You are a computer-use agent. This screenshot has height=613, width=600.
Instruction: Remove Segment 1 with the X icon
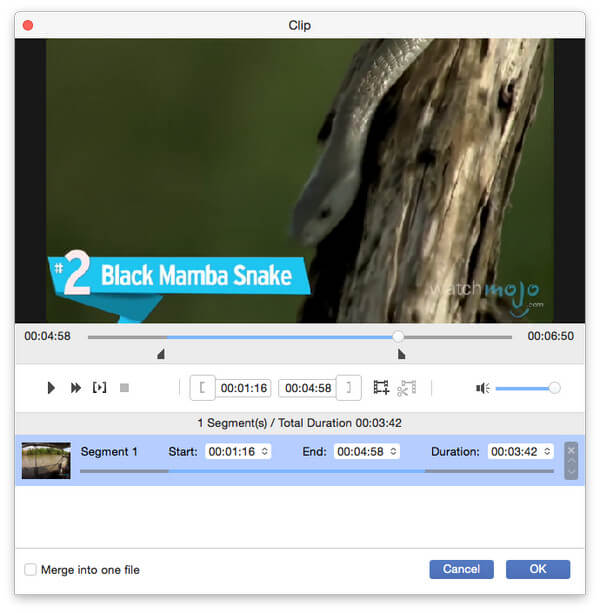(571, 450)
